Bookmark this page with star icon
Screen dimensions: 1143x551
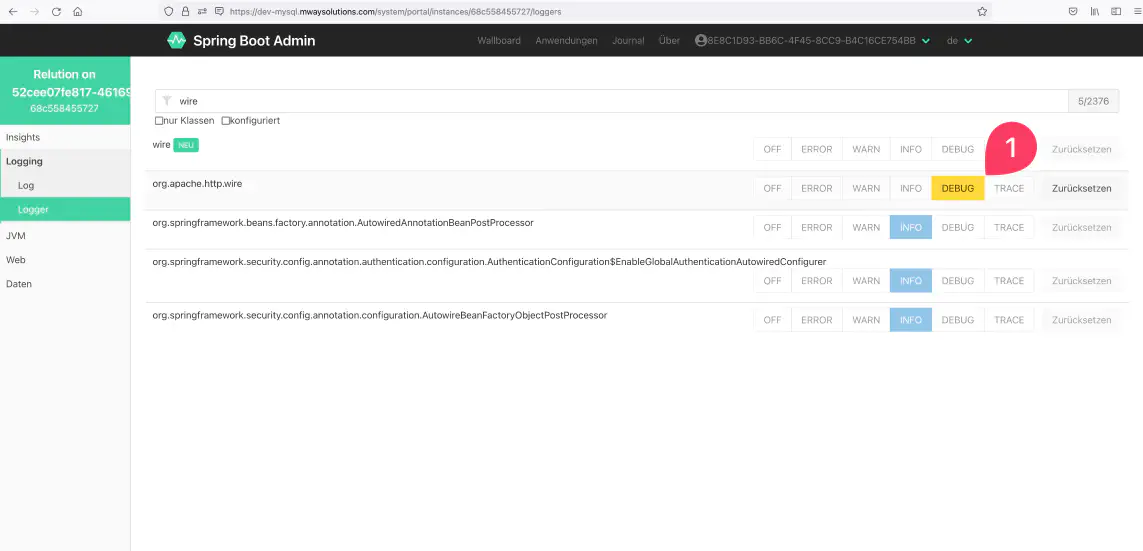pyautogui.click(x=982, y=11)
